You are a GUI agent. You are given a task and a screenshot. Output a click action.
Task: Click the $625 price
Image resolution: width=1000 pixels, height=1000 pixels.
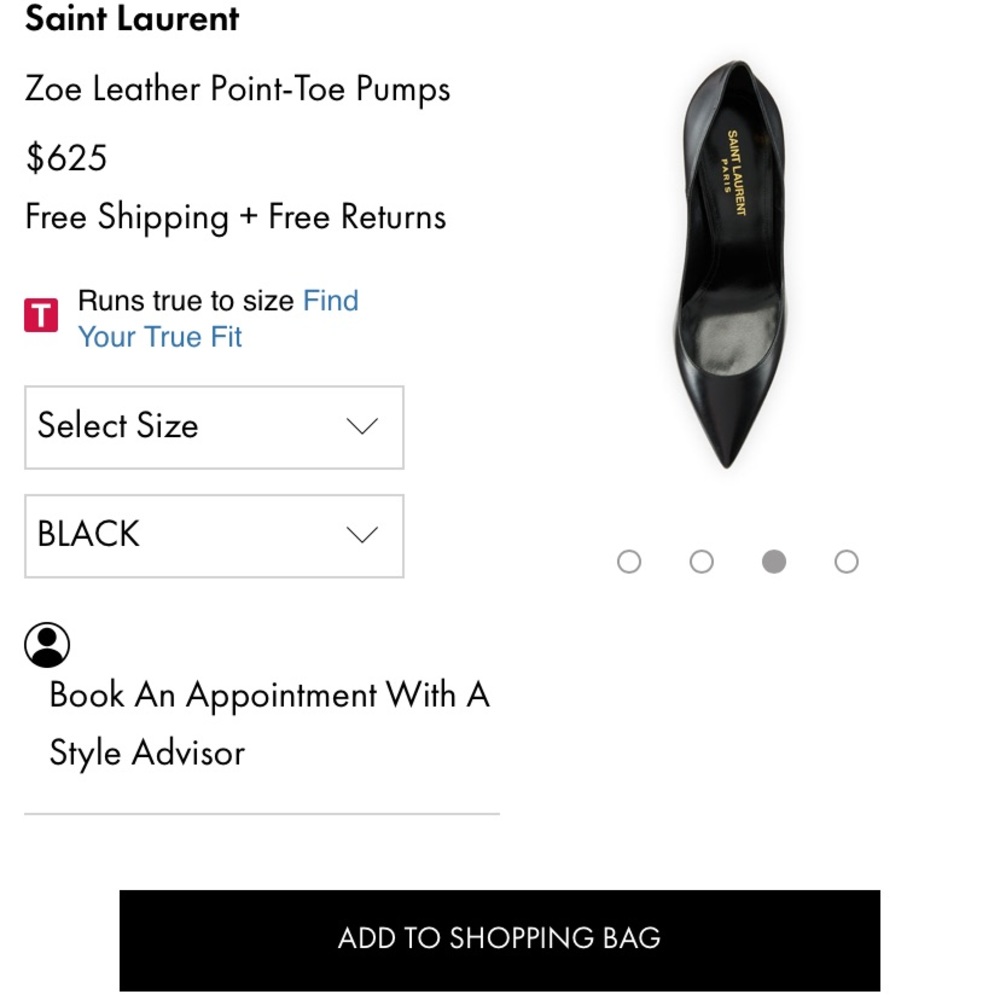coord(66,158)
